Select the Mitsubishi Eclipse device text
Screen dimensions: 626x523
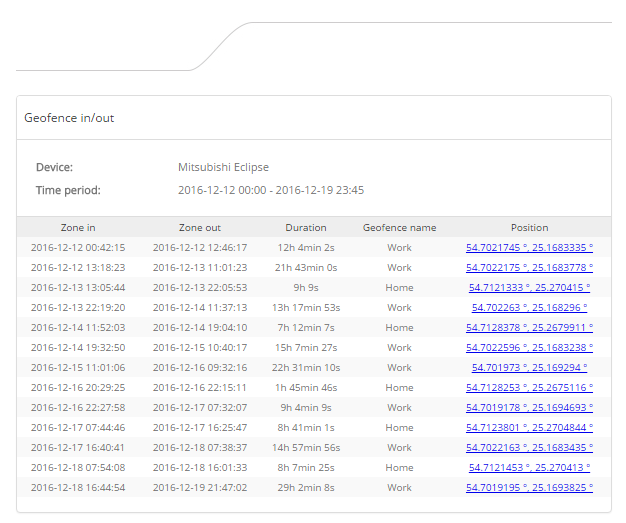tap(223, 167)
